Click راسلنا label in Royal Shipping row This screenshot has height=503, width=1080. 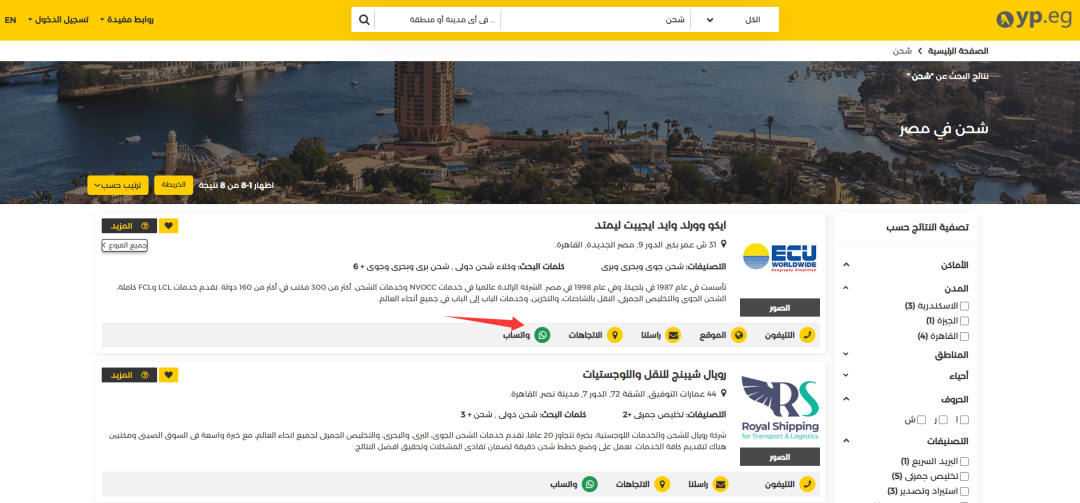[696, 484]
